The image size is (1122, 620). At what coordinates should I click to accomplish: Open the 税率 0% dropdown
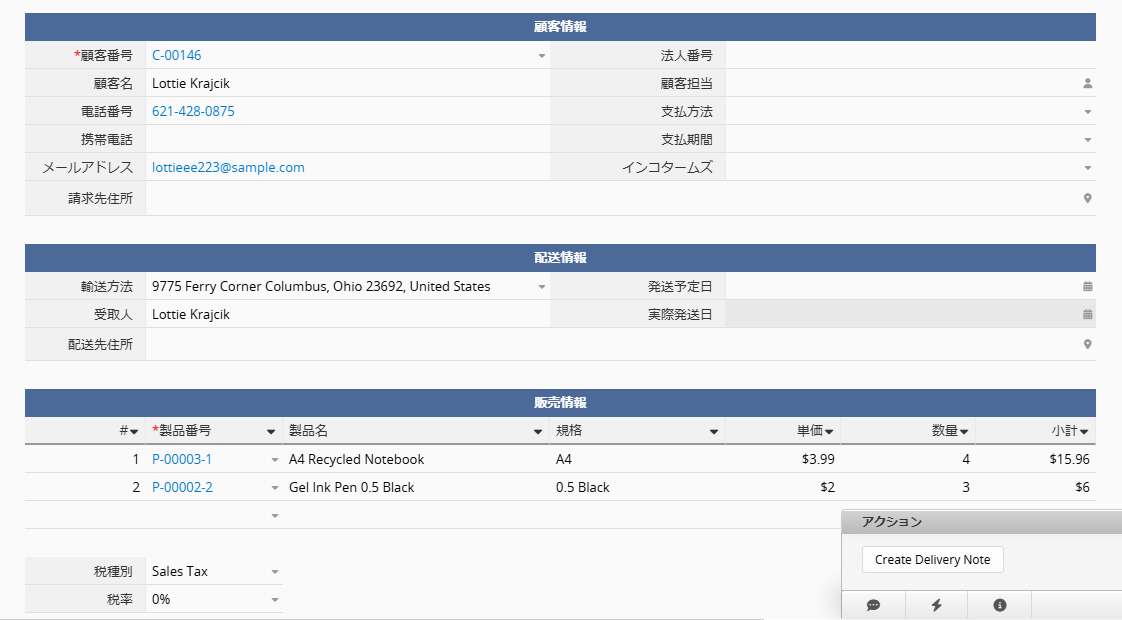pyautogui.click(x=275, y=600)
